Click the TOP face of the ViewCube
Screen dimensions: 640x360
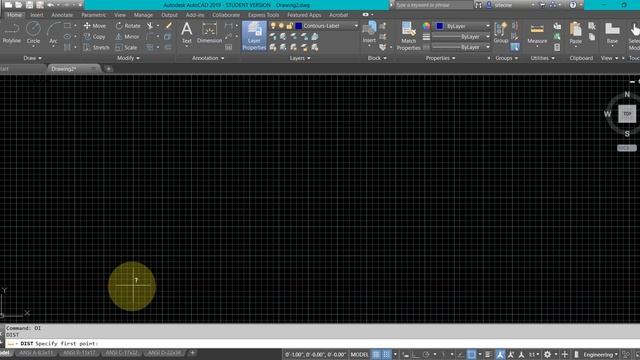point(627,113)
